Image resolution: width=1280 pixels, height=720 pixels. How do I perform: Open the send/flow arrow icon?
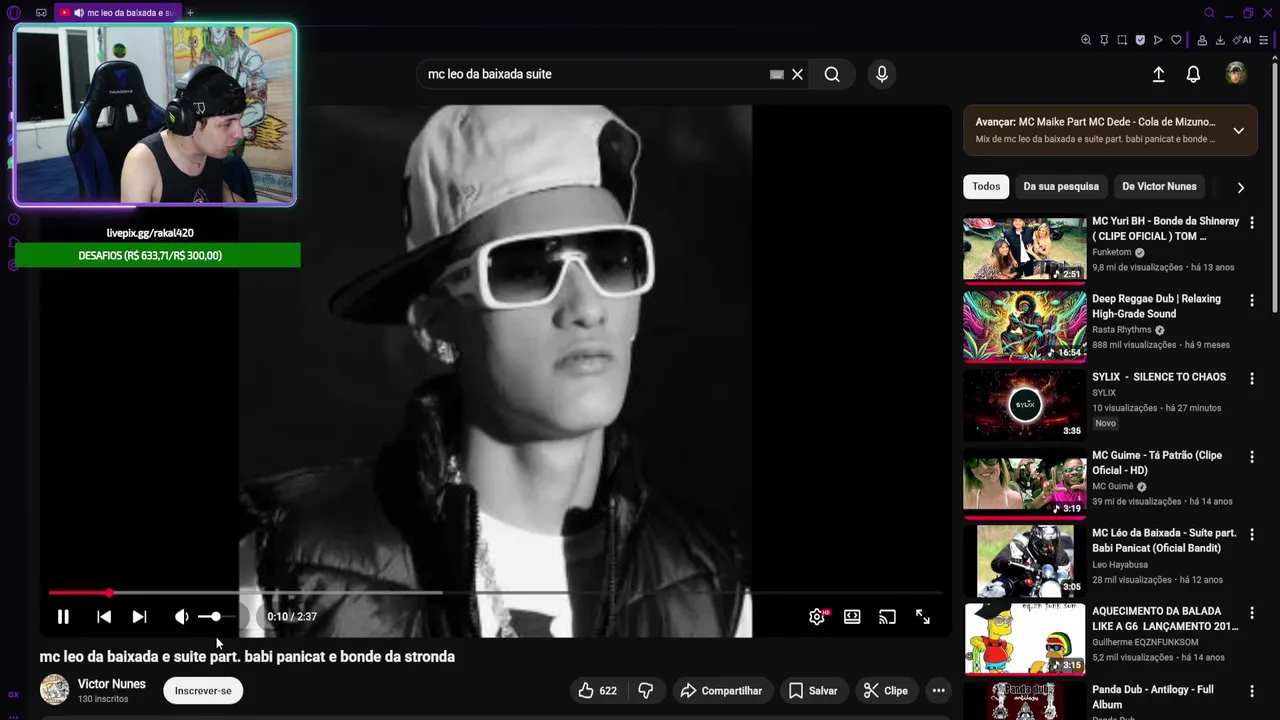(1158, 41)
